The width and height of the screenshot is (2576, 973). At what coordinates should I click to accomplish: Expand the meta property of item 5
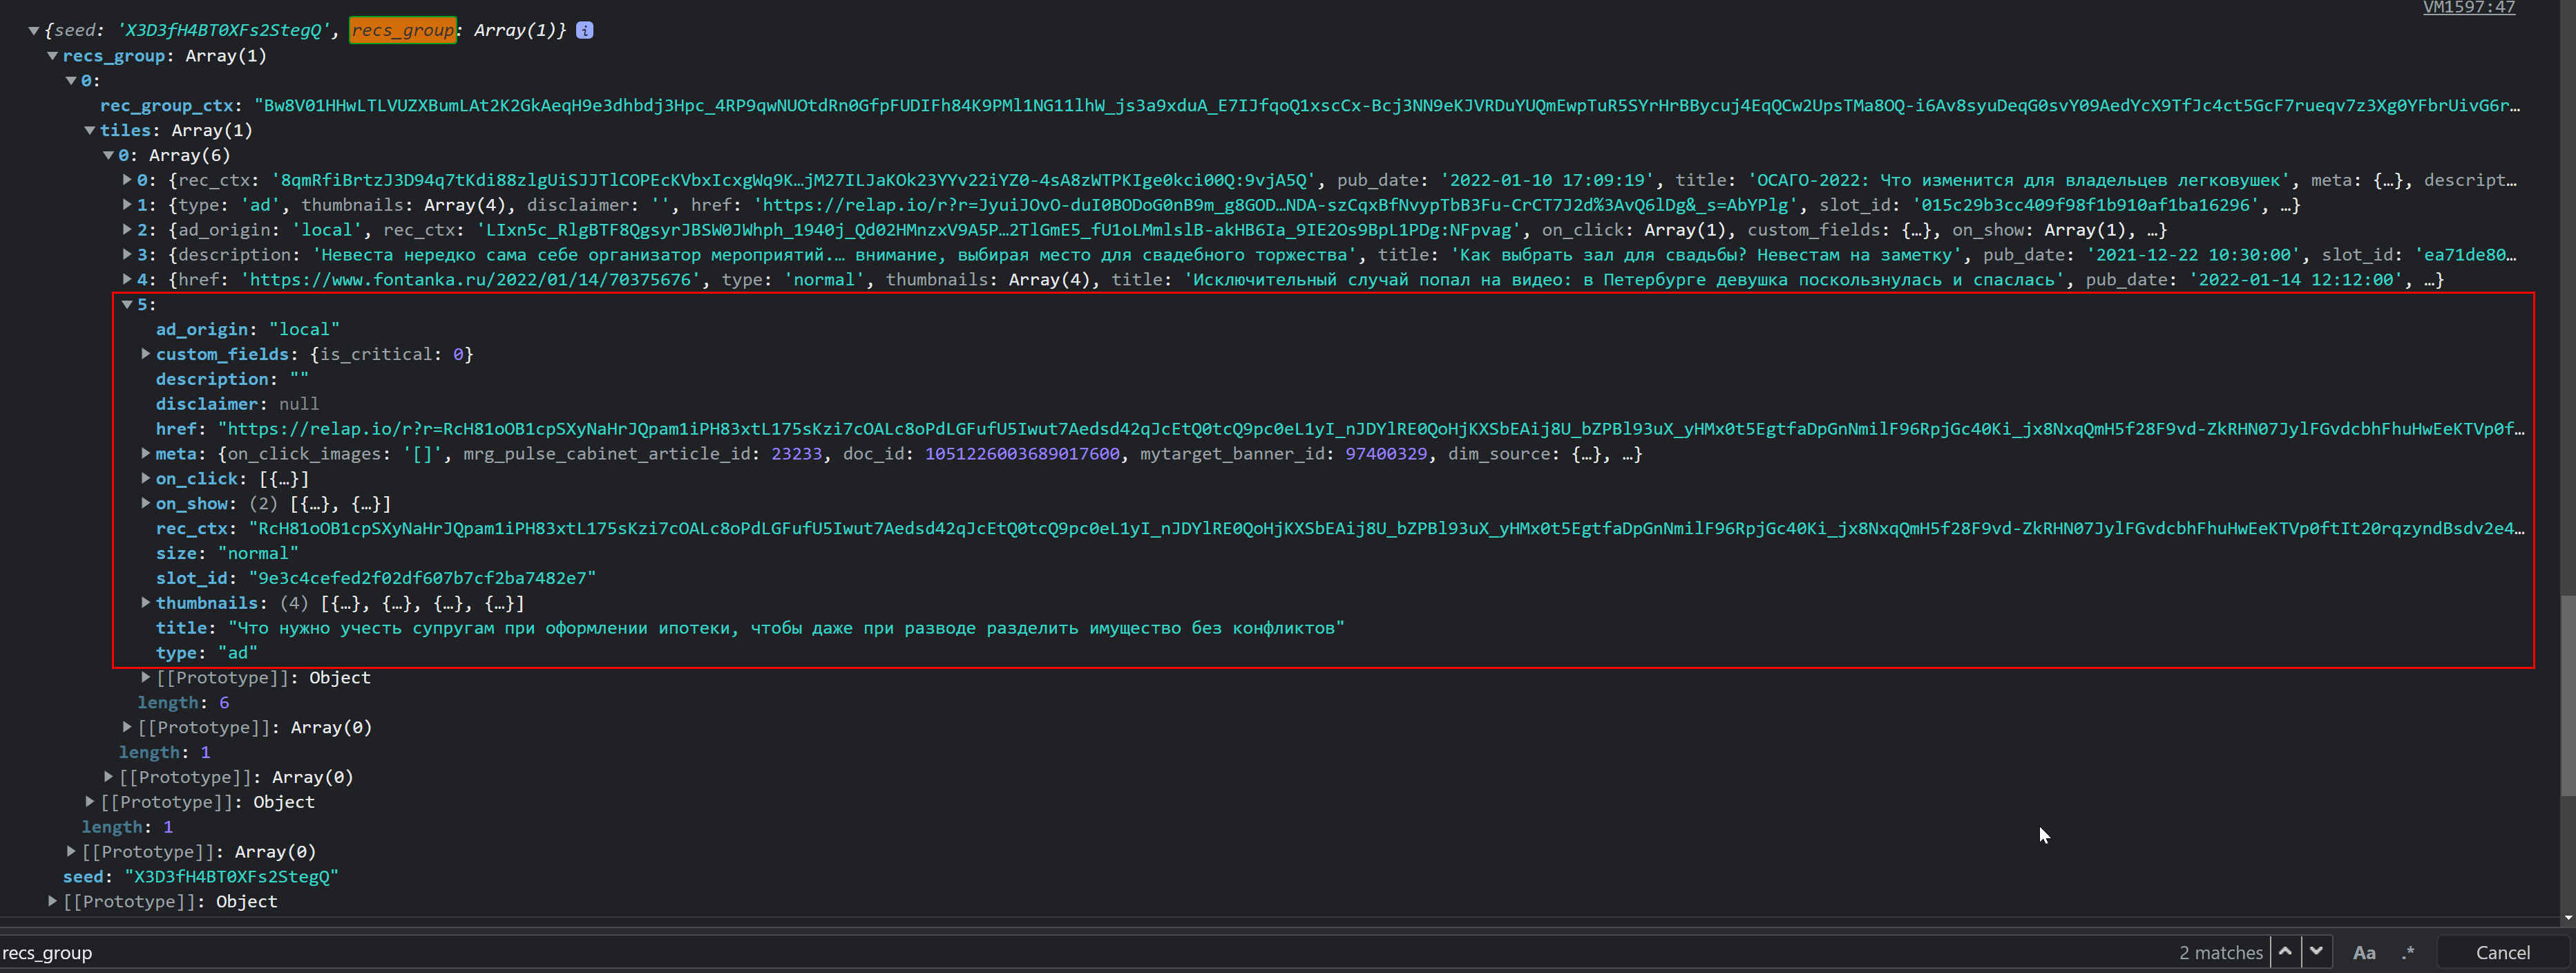pyautogui.click(x=145, y=453)
